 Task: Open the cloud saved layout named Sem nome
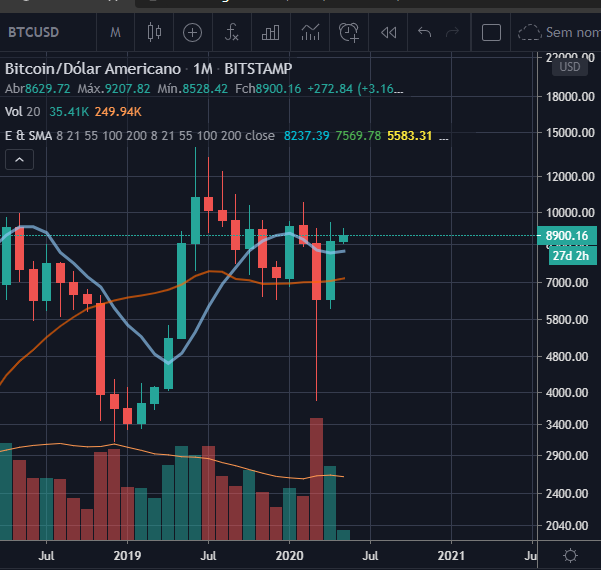click(x=558, y=33)
